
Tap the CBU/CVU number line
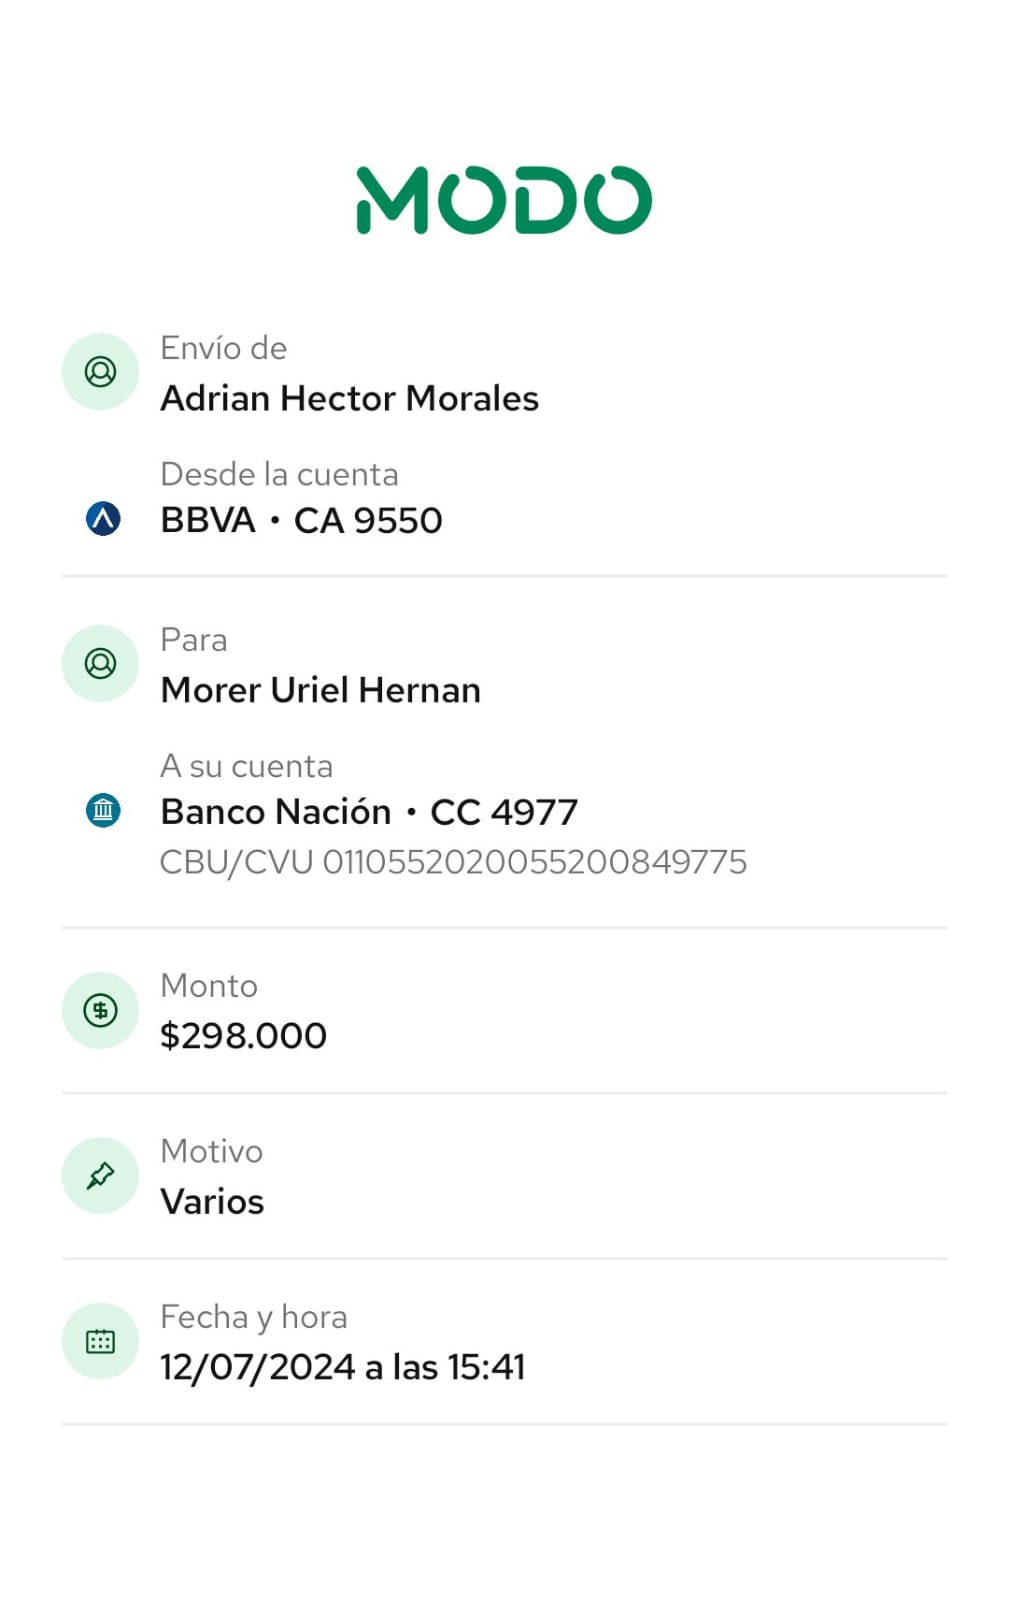(x=453, y=862)
